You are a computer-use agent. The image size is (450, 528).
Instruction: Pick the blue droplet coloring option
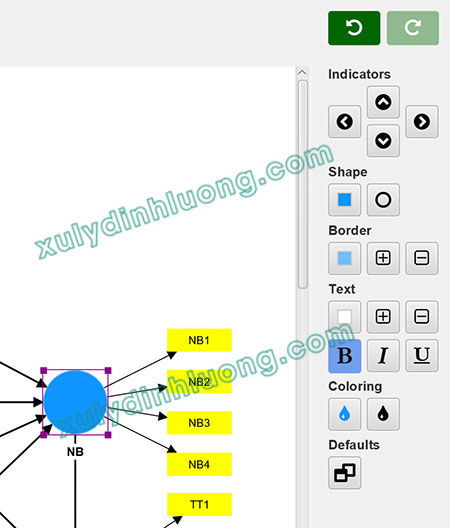345,414
